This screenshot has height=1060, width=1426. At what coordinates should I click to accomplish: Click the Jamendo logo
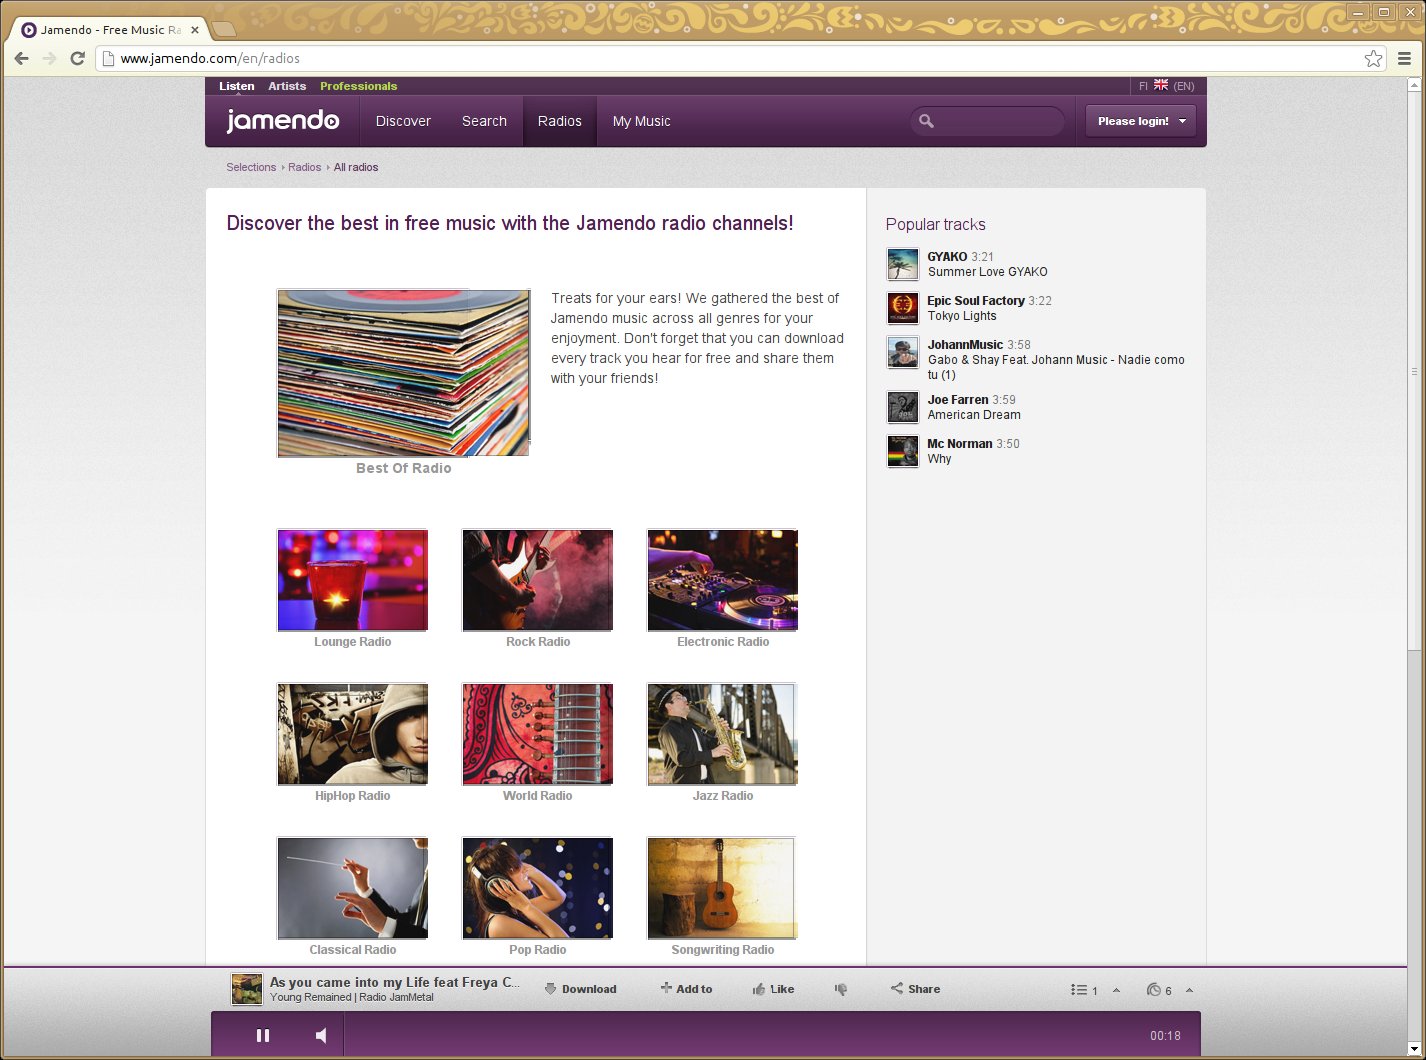click(283, 121)
